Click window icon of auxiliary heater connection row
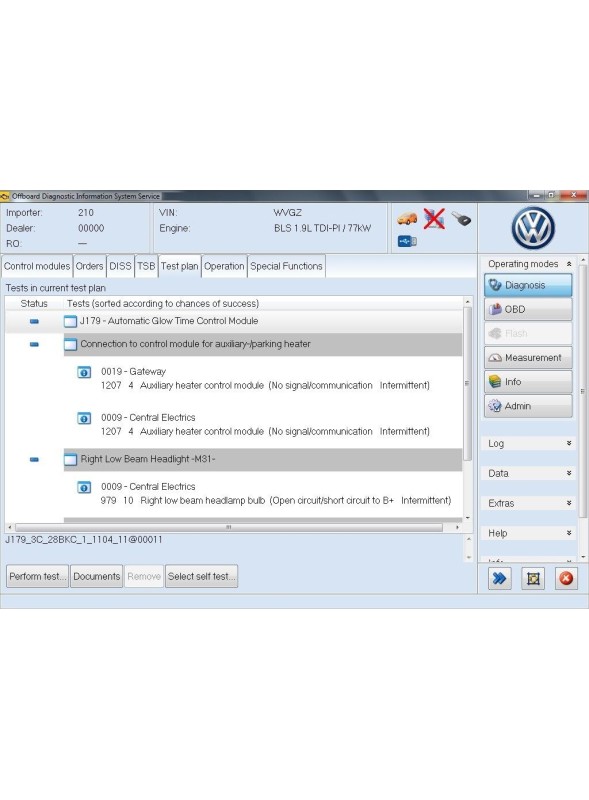 70,344
